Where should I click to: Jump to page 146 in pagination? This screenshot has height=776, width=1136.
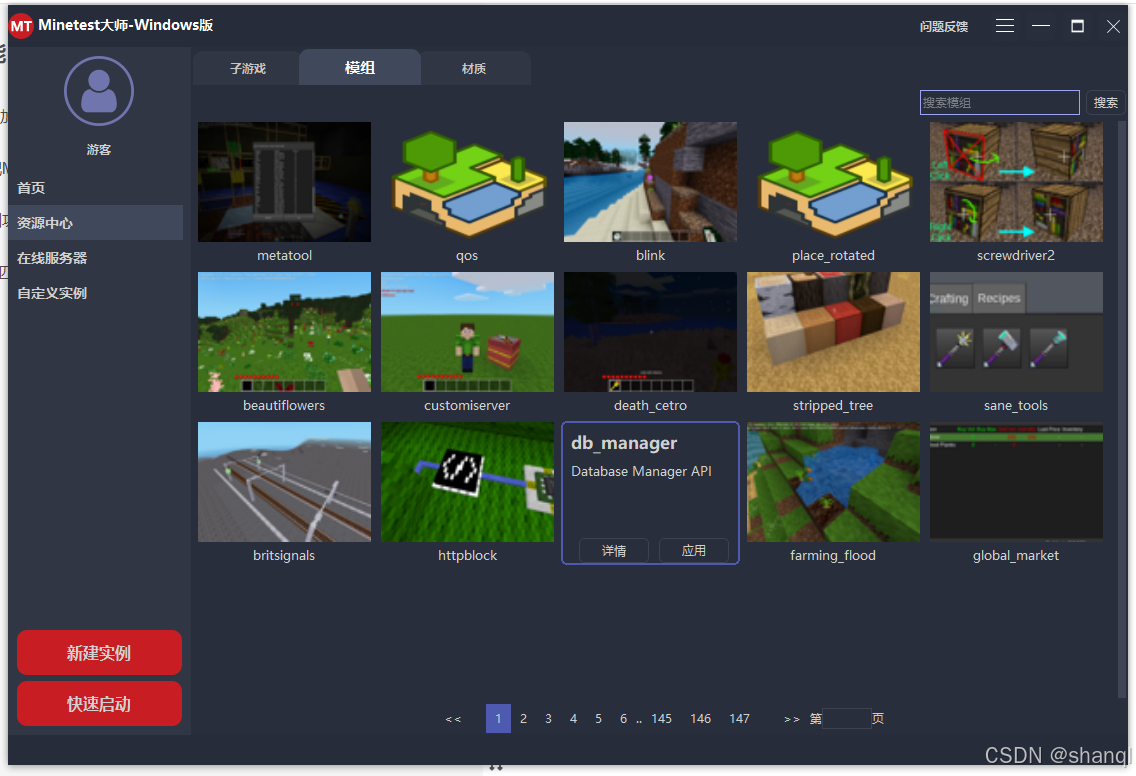coord(701,719)
